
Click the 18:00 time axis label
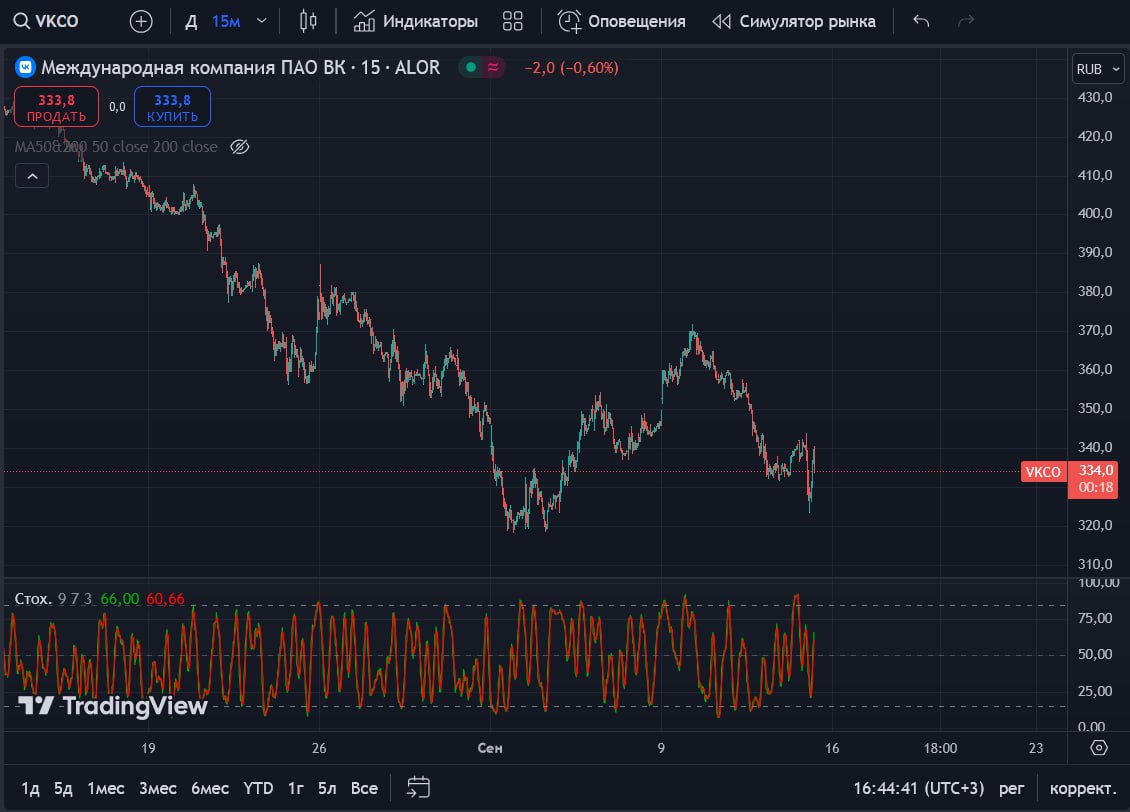[x=940, y=748]
